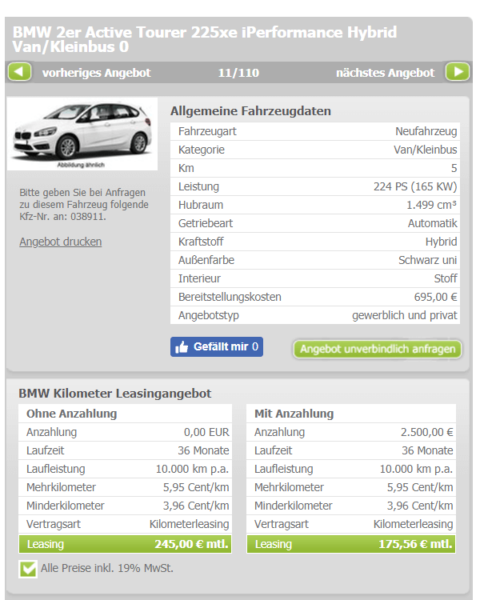Click the Allgemeine Fahrzeugdaten heading

coord(251,111)
